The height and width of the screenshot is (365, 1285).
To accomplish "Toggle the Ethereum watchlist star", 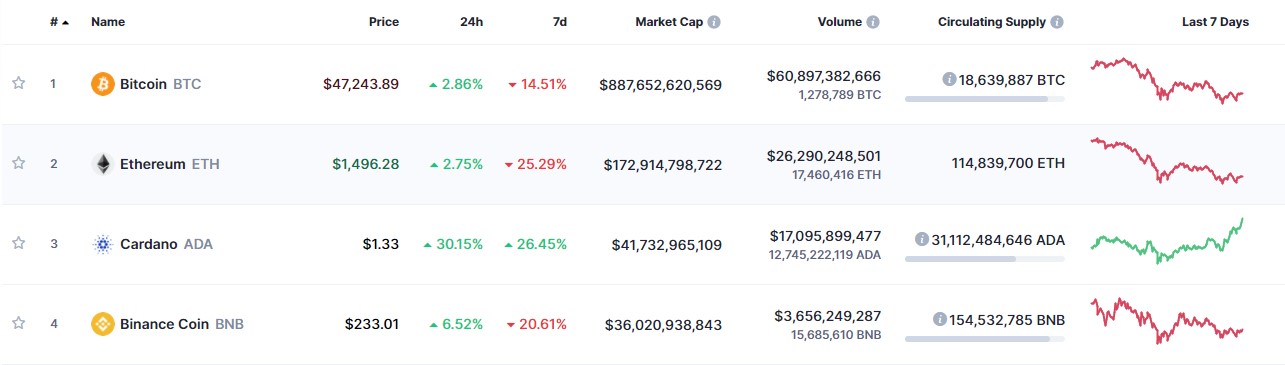I will coord(18,164).
